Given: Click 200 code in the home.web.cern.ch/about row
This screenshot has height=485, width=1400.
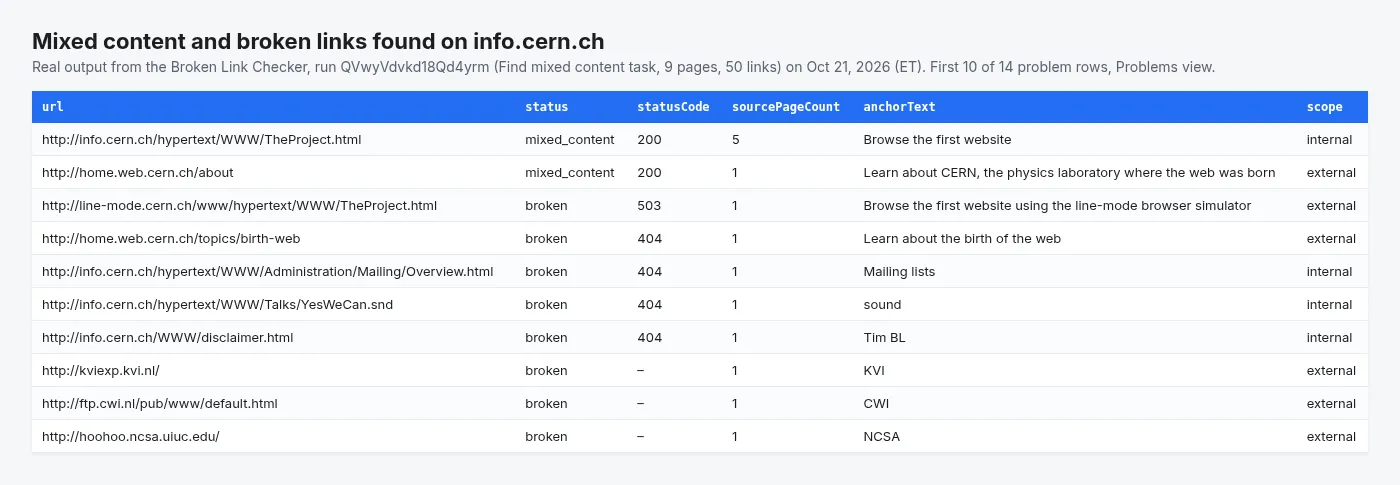Looking at the screenshot, I should pyautogui.click(x=649, y=173).
